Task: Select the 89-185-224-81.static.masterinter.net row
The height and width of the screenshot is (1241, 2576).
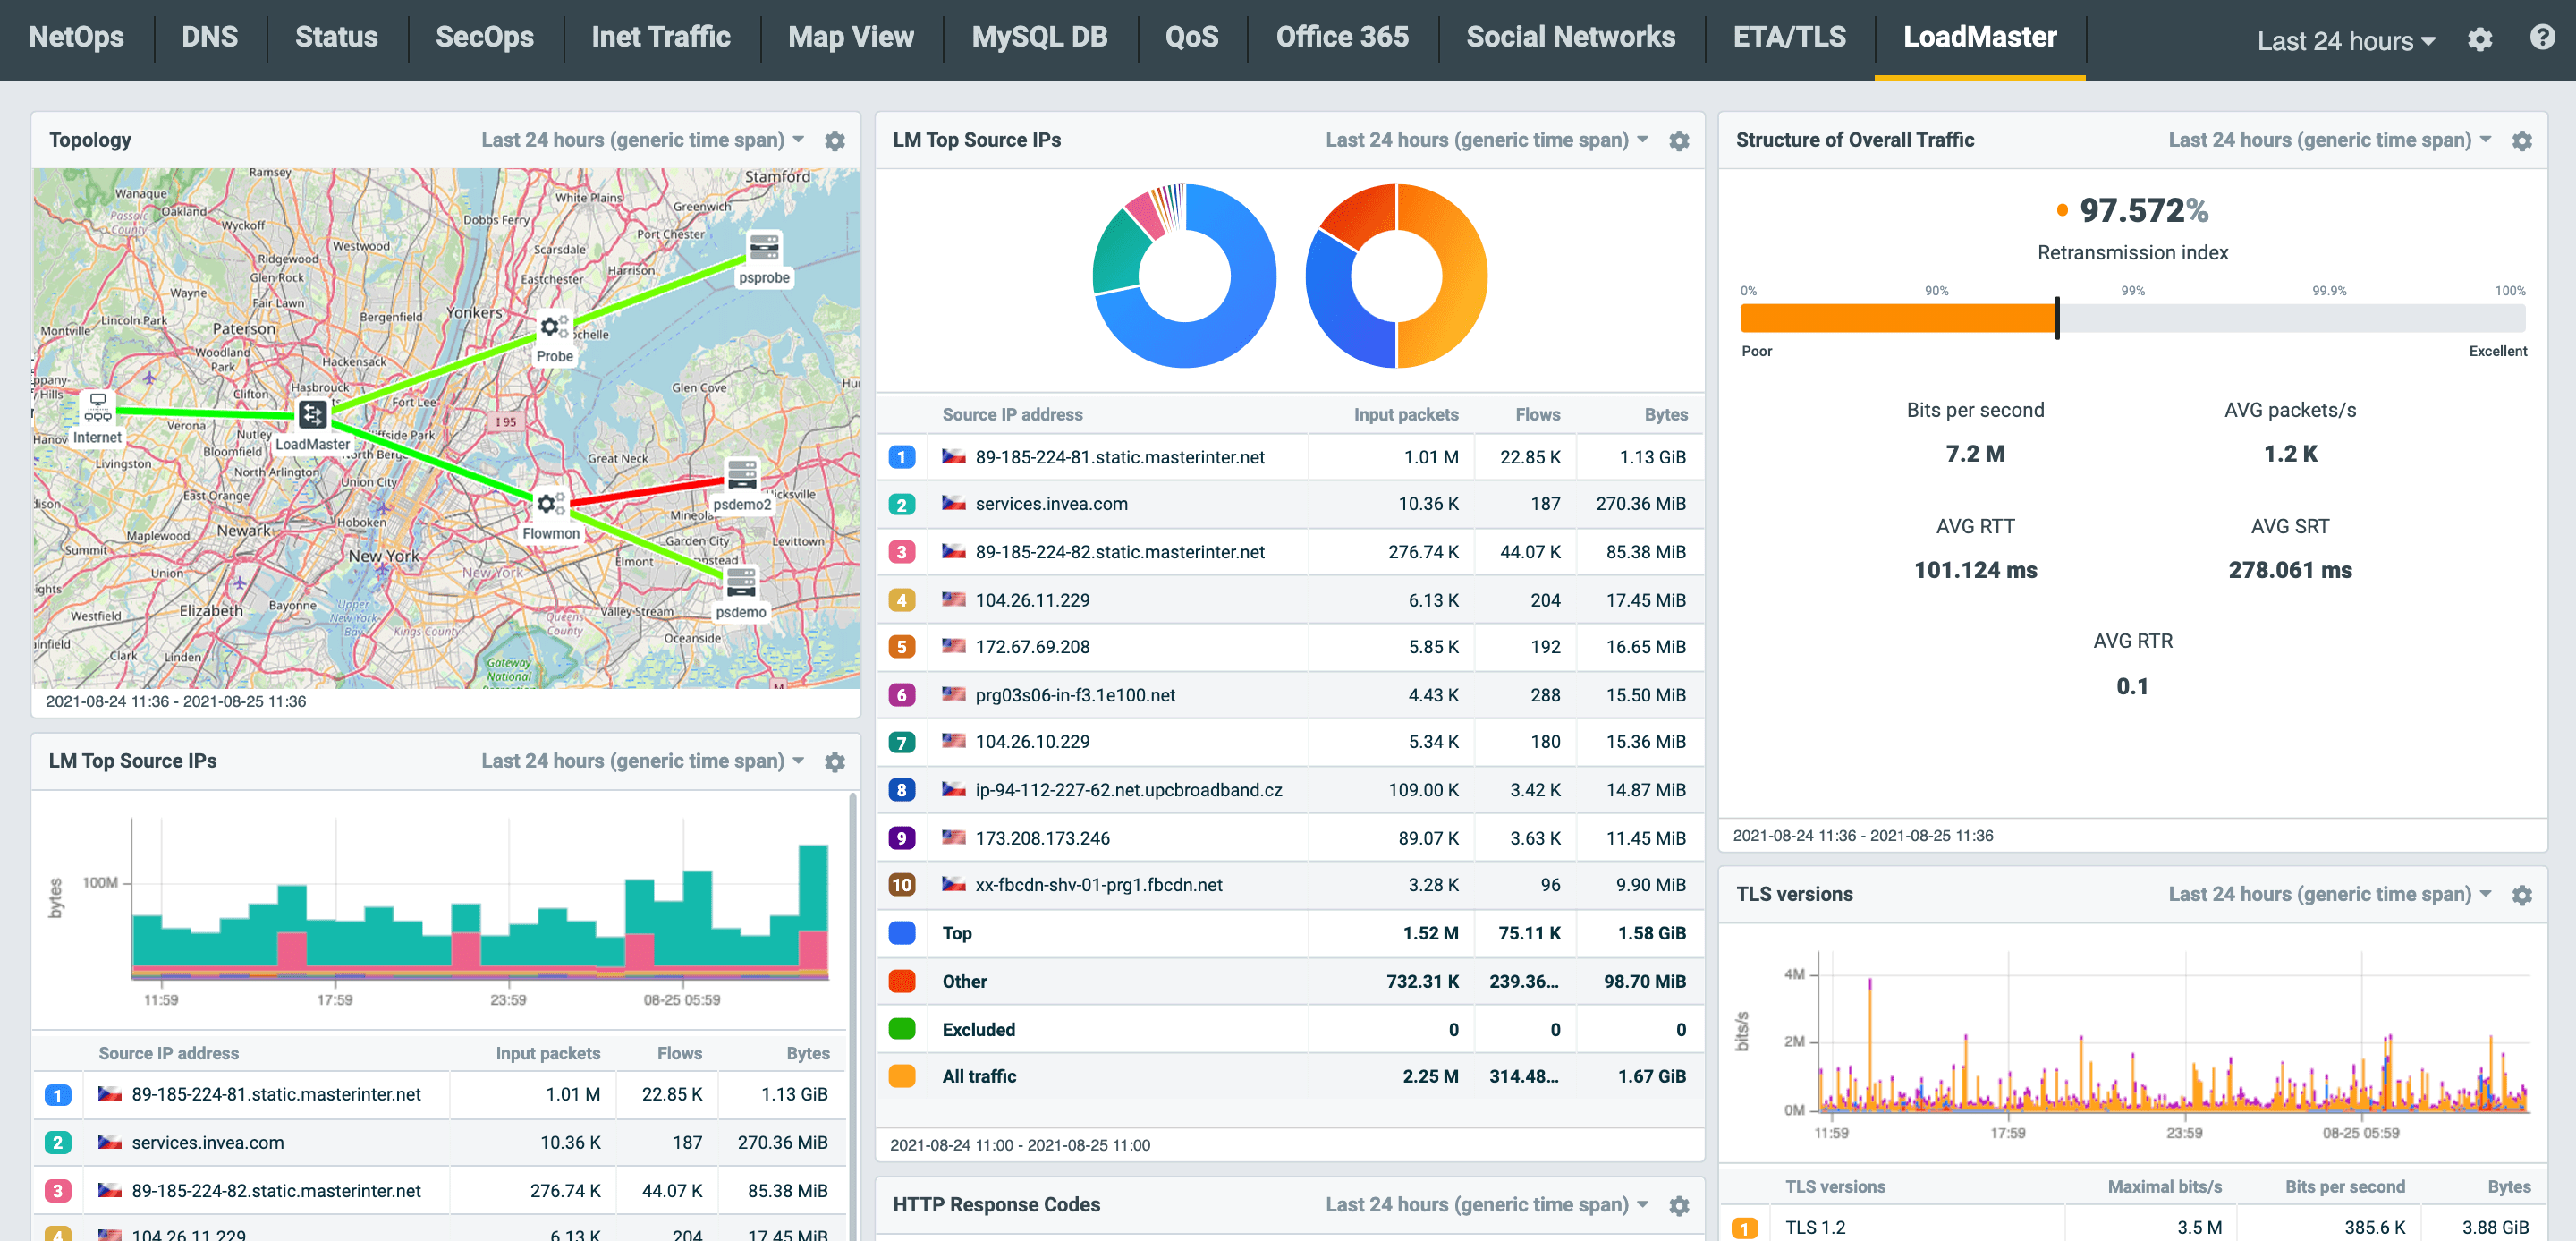Action: coord(1120,457)
